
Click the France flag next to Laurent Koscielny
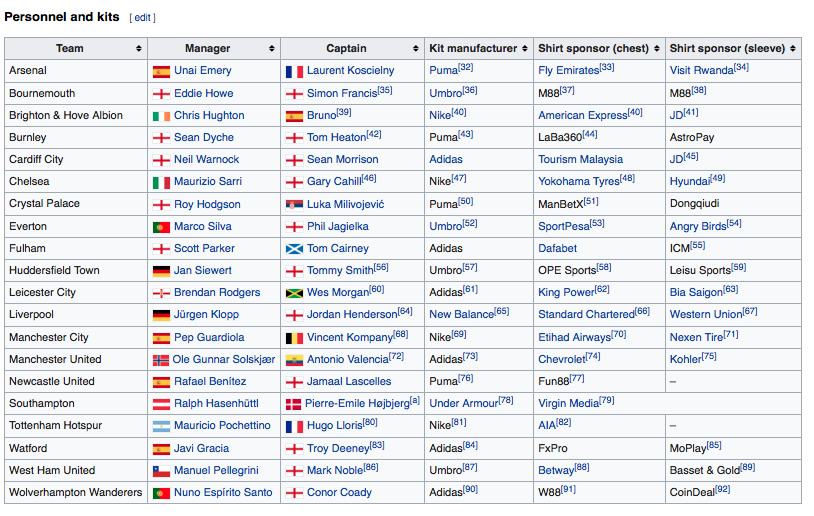[294, 71]
